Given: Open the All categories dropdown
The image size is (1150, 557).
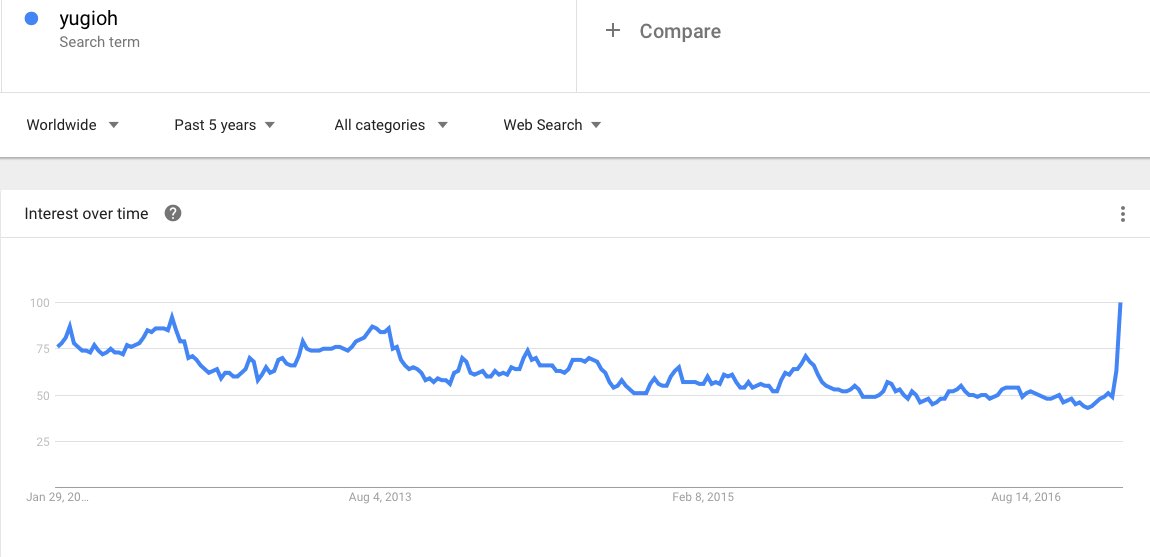Looking at the screenshot, I should [390, 125].
